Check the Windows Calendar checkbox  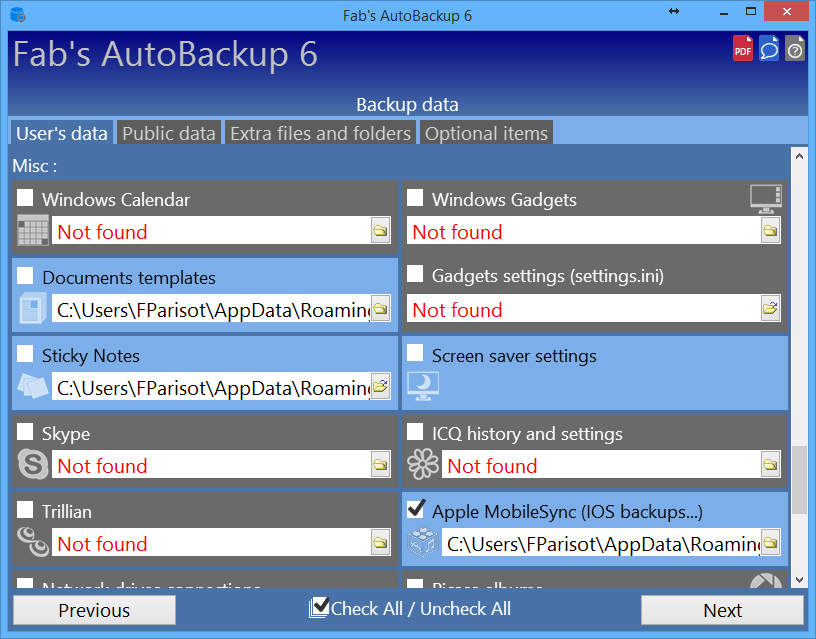click(x=25, y=198)
